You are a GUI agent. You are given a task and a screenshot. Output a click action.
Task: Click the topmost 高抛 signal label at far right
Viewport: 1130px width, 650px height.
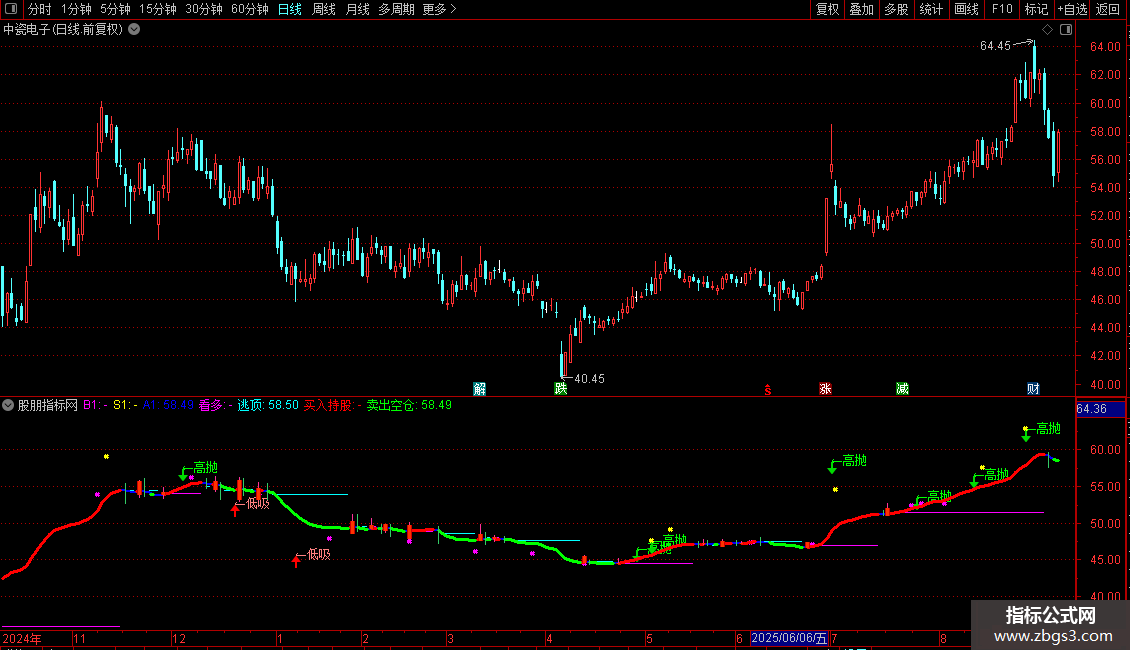click(1048, 429)
